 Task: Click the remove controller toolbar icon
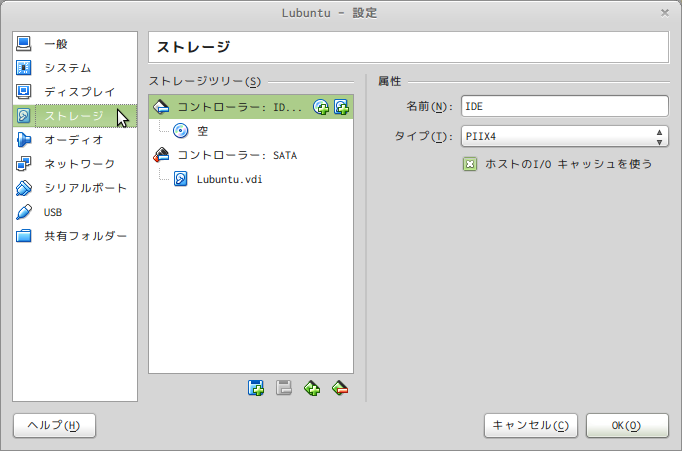pos(340,388)
